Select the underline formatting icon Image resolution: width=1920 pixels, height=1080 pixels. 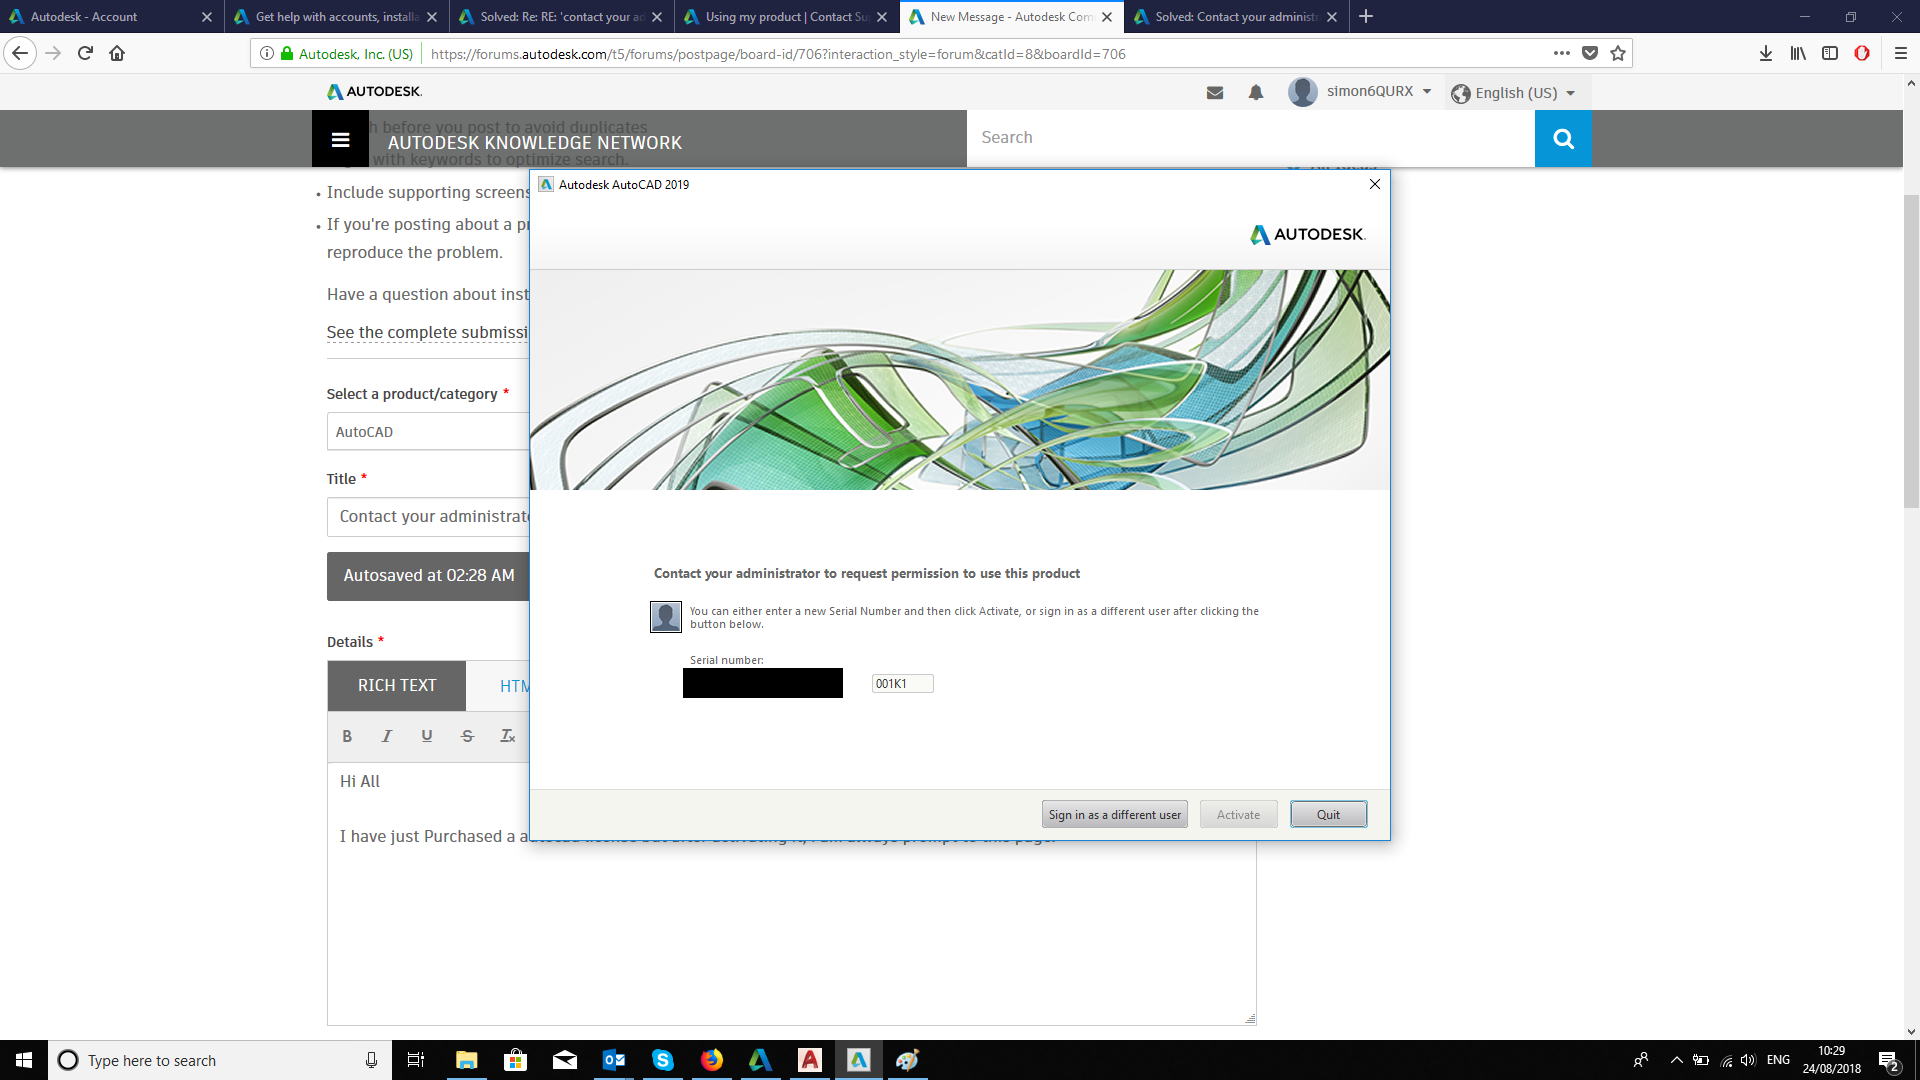point(427,736)
